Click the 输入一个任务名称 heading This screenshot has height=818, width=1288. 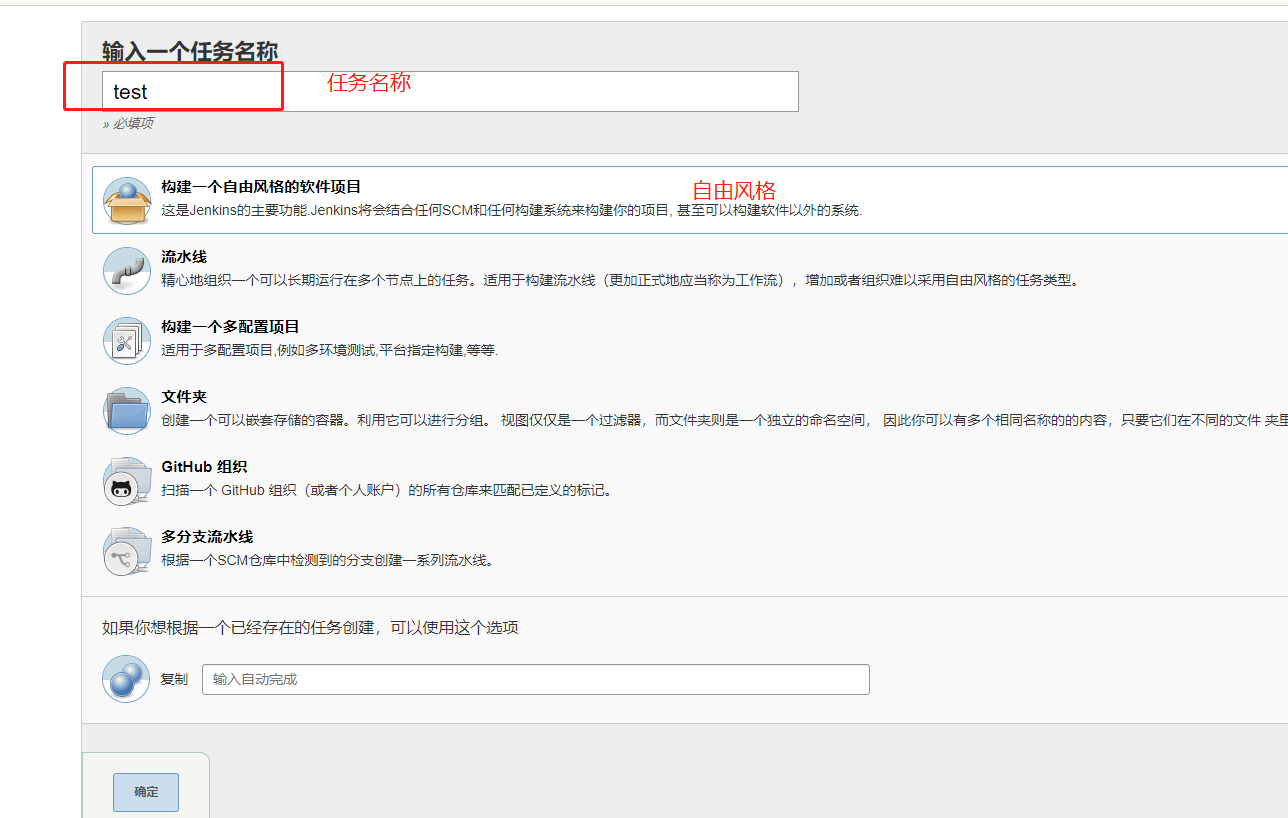(190, 51)
